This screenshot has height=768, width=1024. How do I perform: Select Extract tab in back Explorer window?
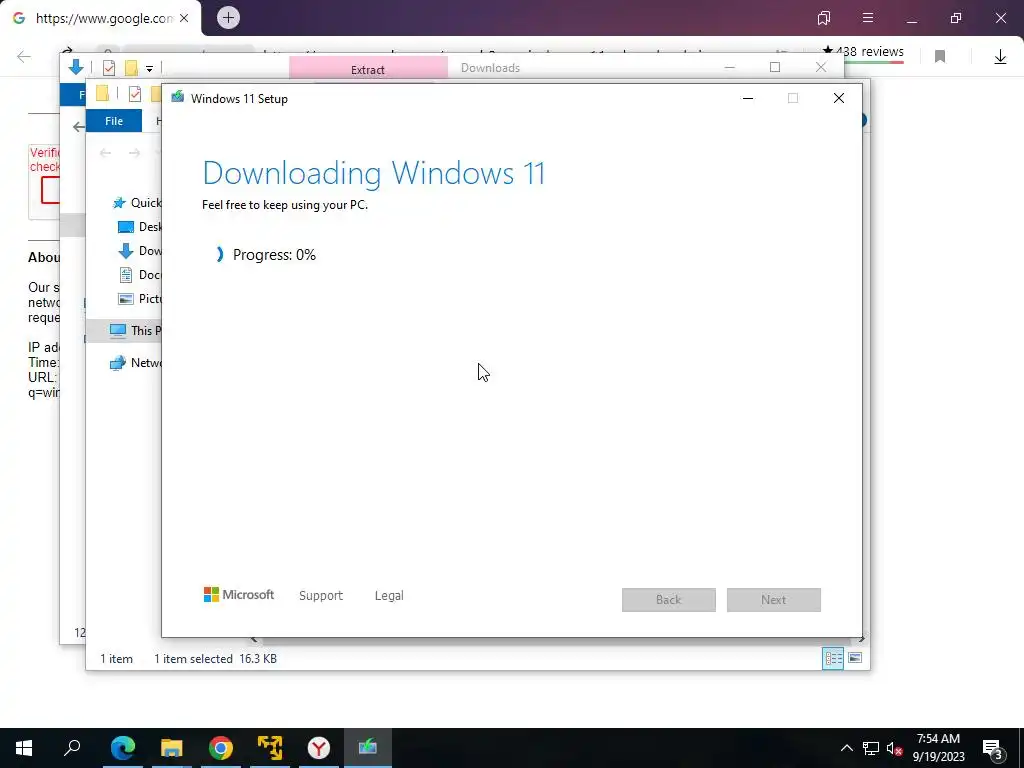pyautogui.click(x=368, y=69)
